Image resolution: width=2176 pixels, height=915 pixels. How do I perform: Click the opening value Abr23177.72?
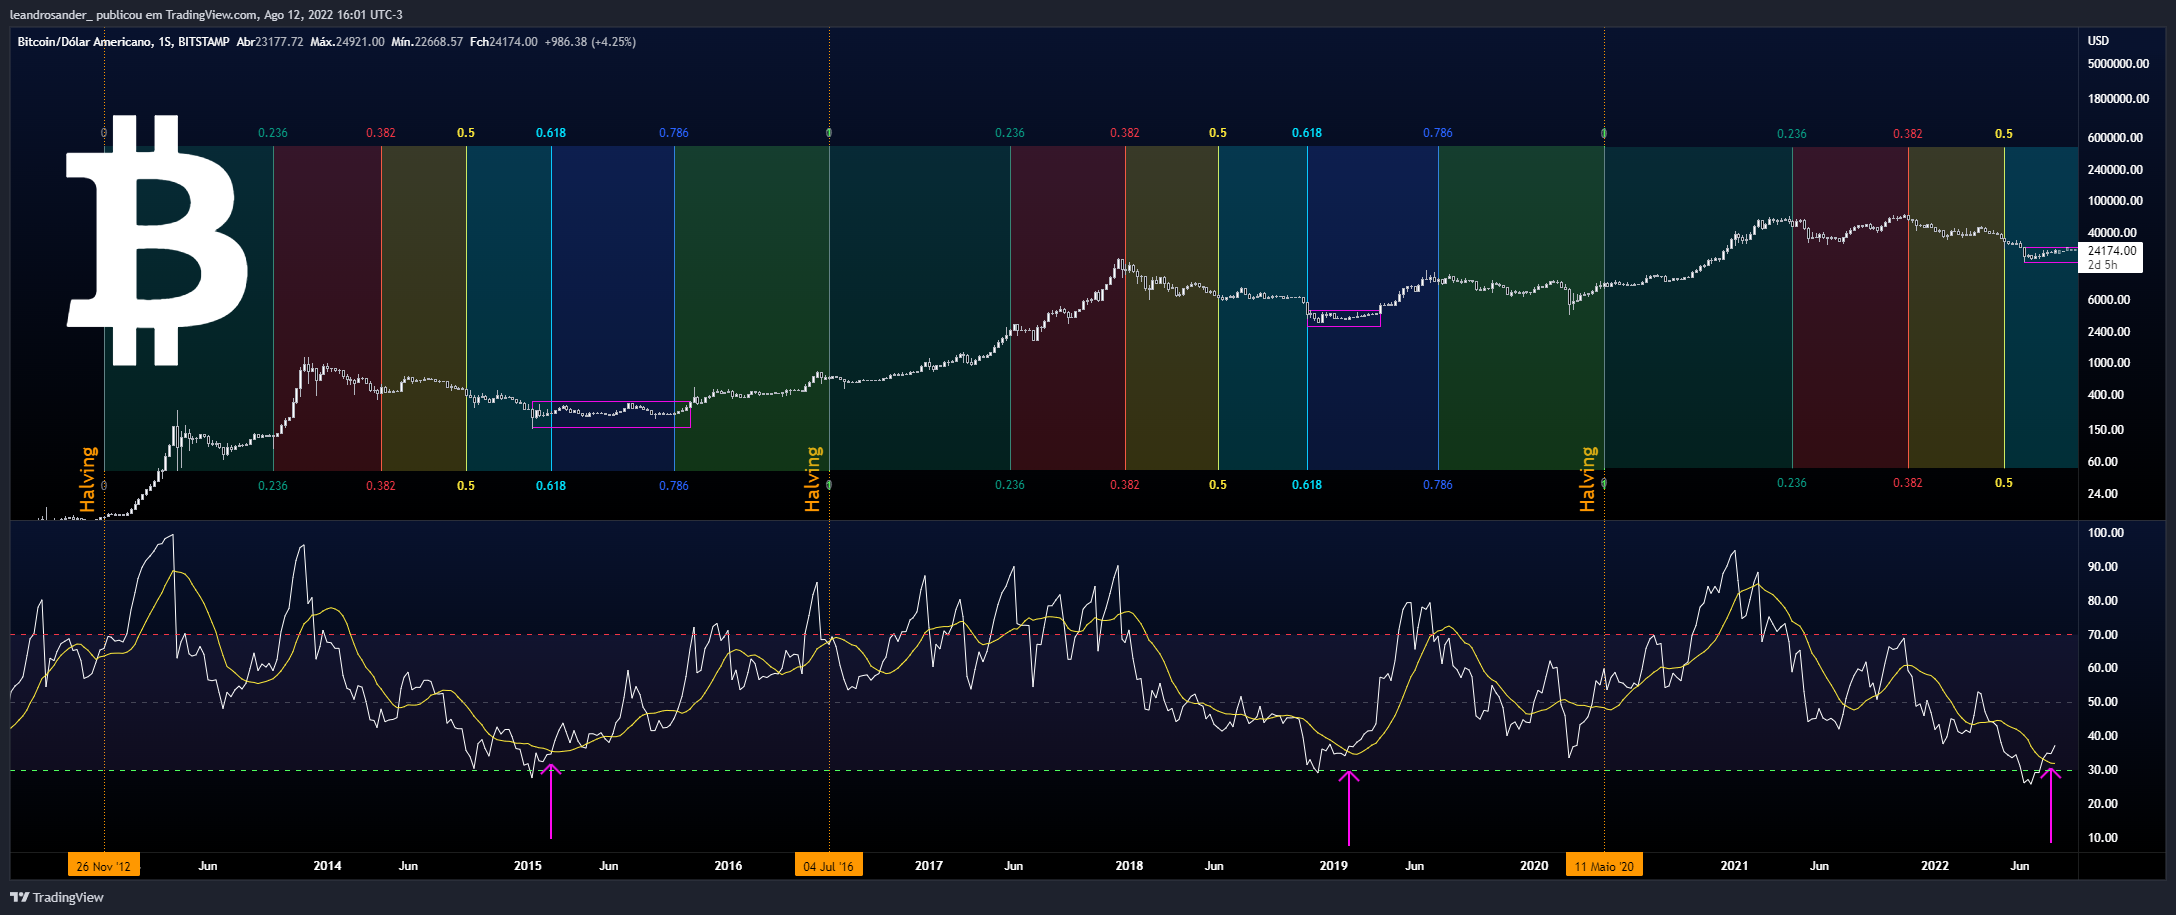coord(270,42)
